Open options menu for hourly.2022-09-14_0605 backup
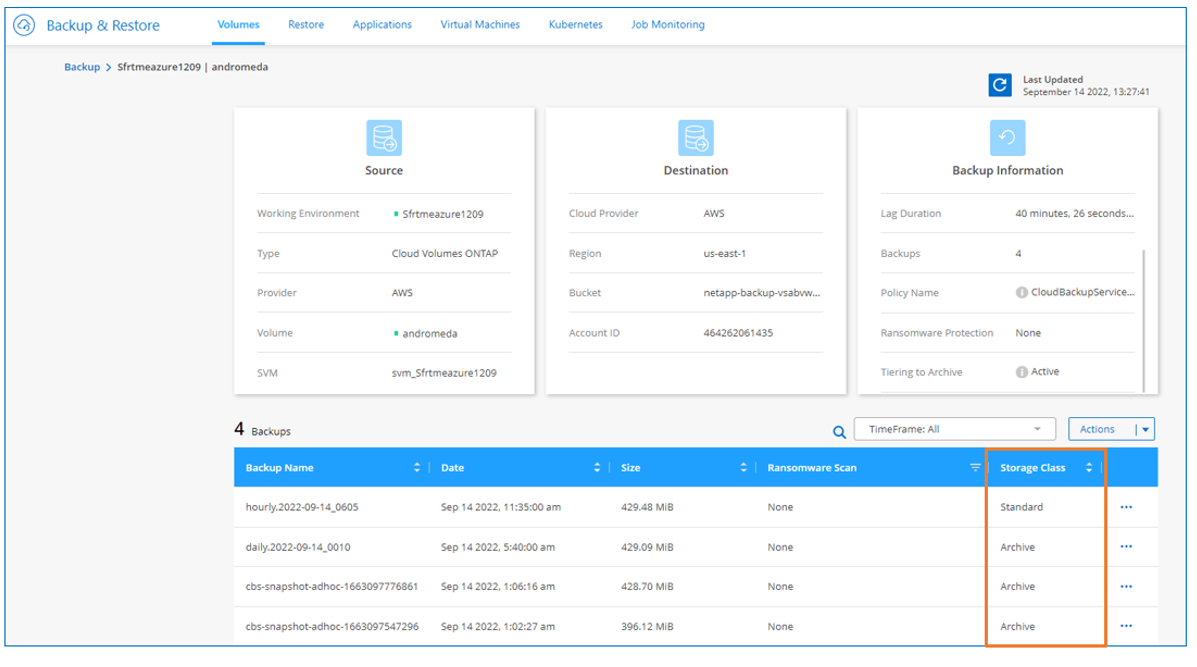Image resolution: width=1197 pixels, height=667 pixels. [x=1126, y=507]
